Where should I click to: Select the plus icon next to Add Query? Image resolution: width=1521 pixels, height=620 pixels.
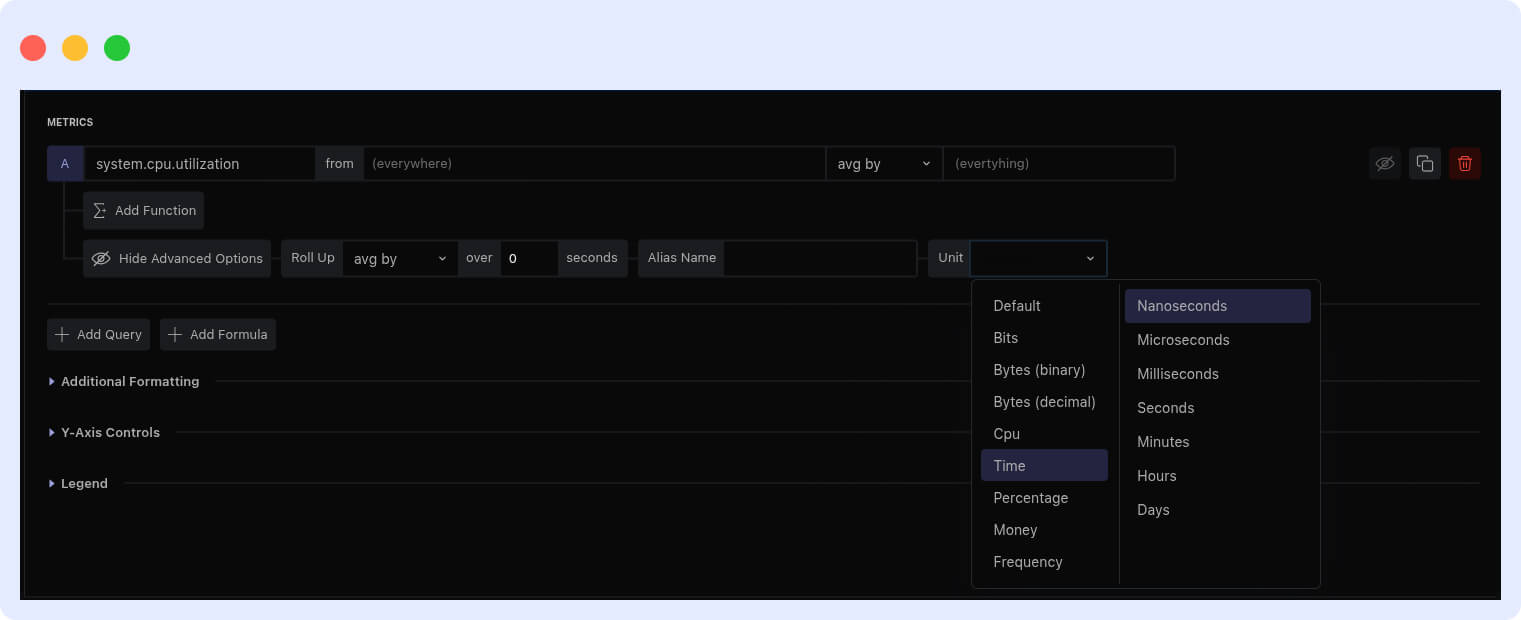tap(62, 334)
